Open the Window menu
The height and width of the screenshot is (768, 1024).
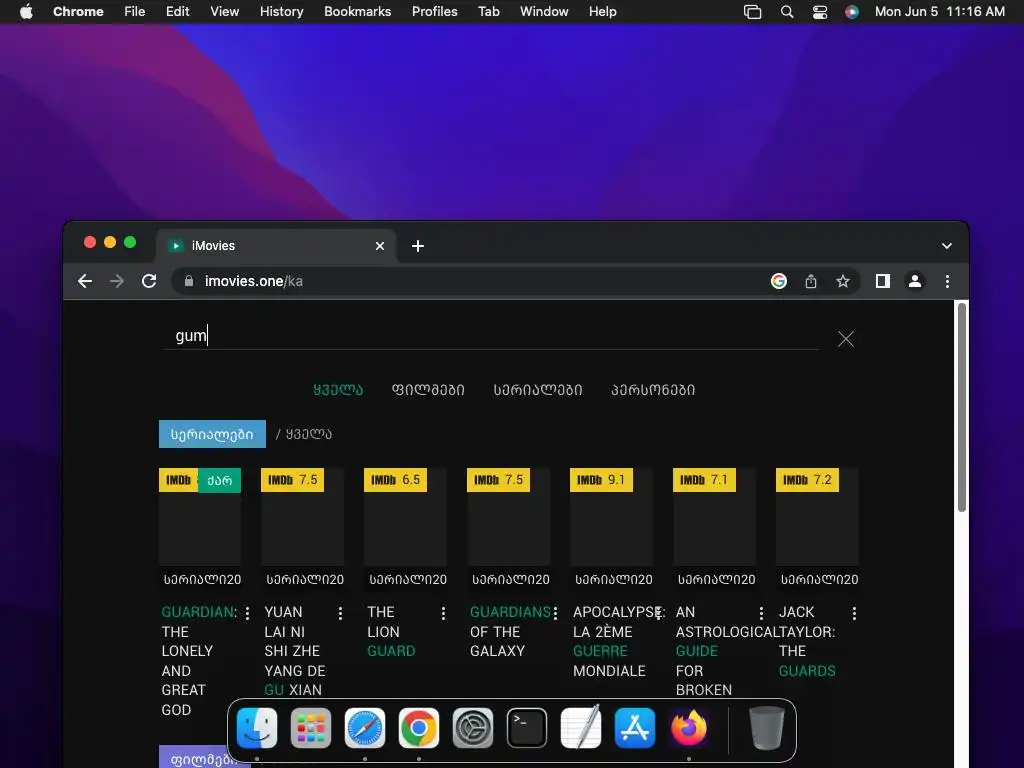tap(544, 12)
